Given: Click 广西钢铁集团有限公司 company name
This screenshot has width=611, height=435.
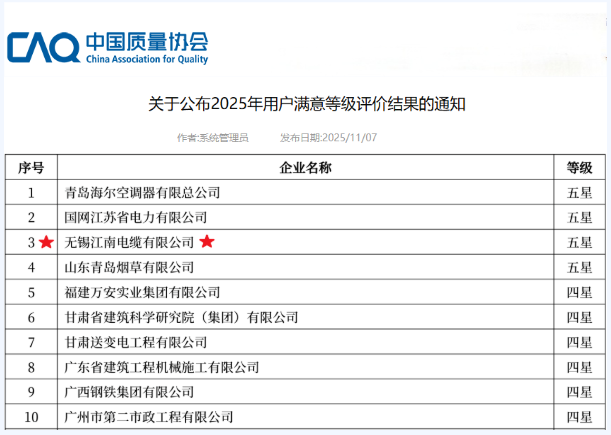Looking at the screenshot, I should (x=129, y=392).
